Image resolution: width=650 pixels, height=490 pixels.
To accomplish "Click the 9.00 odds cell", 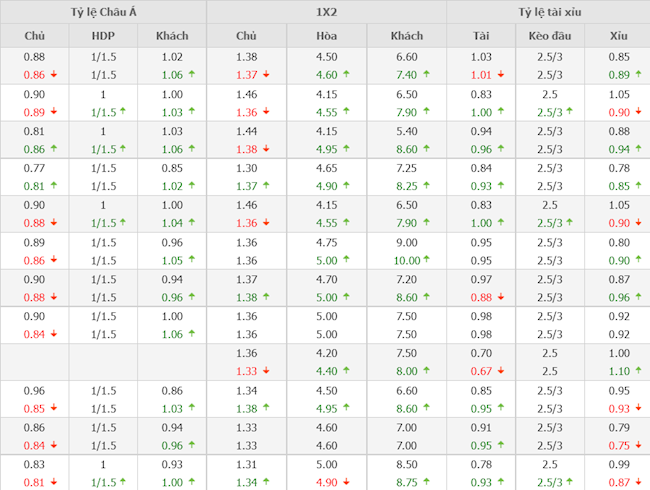I will 406,242.
